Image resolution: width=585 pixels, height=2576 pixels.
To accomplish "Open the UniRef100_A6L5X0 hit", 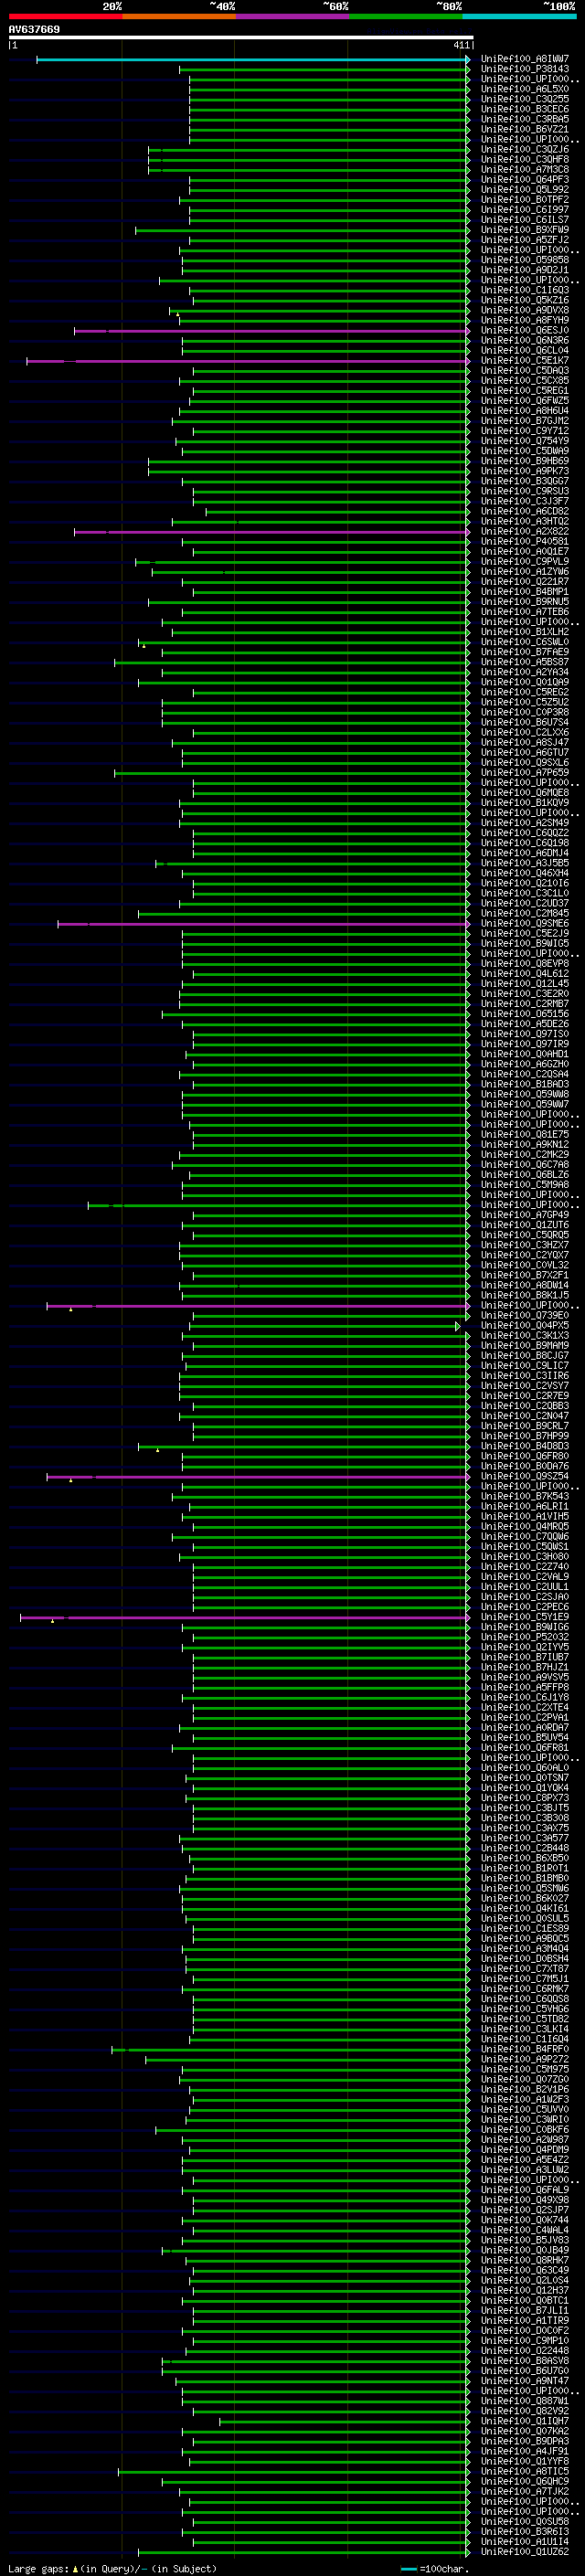I will tap(525, 90).
